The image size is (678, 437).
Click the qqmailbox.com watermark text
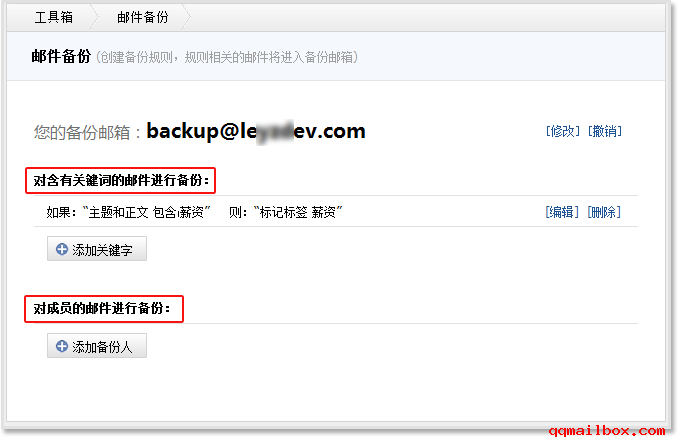click(607, 430)
